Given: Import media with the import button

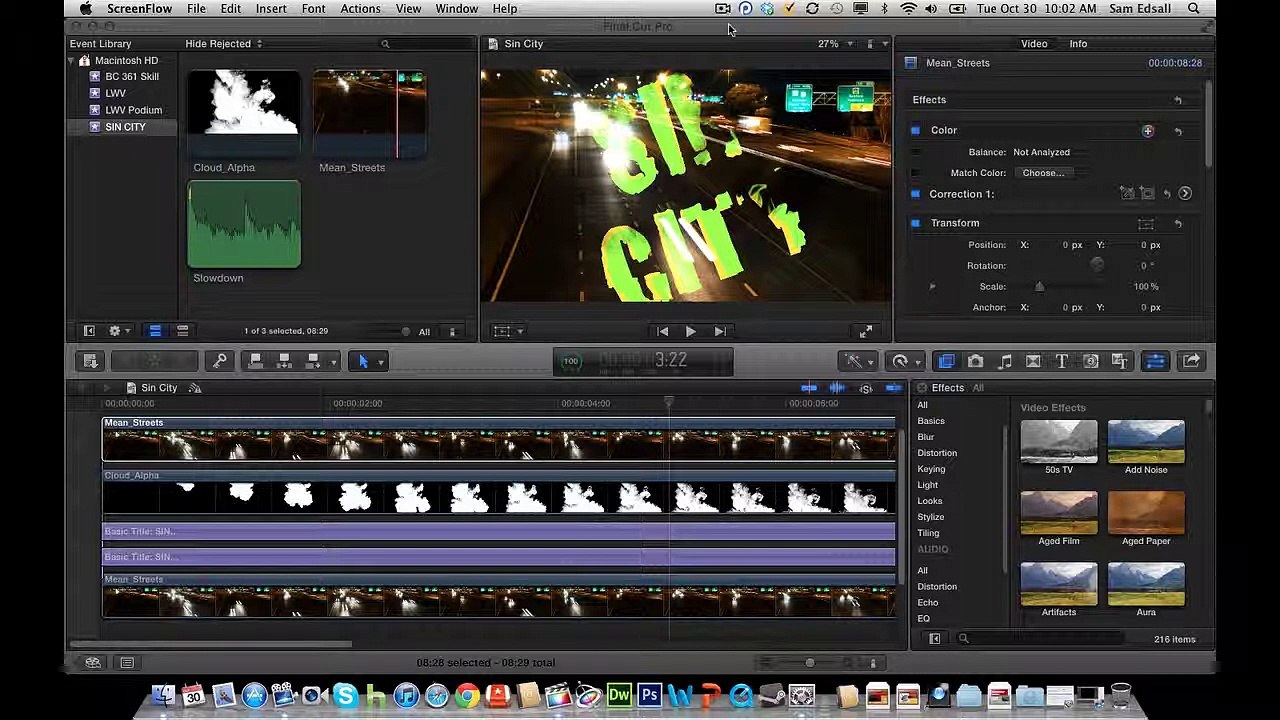Looking at the screenshot, I should (x=90, y=361).
